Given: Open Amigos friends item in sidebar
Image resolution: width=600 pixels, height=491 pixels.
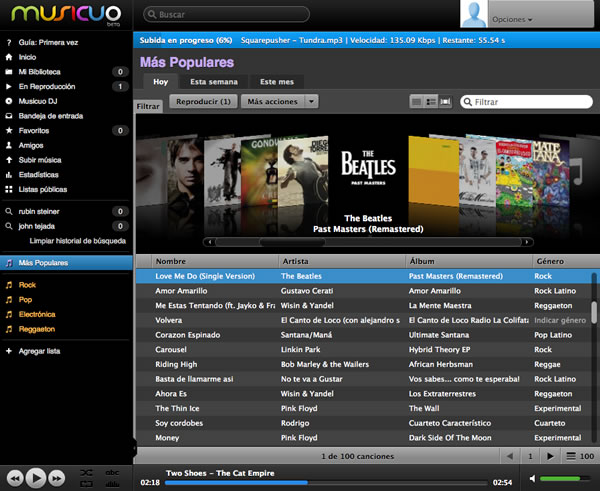Looking at the screenshot, I should 31,145.
